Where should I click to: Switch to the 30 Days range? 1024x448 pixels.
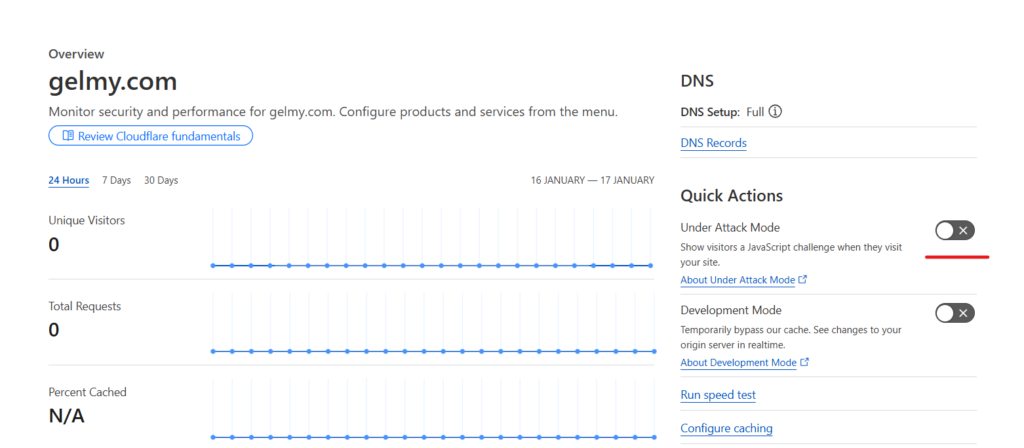[161, 180]
